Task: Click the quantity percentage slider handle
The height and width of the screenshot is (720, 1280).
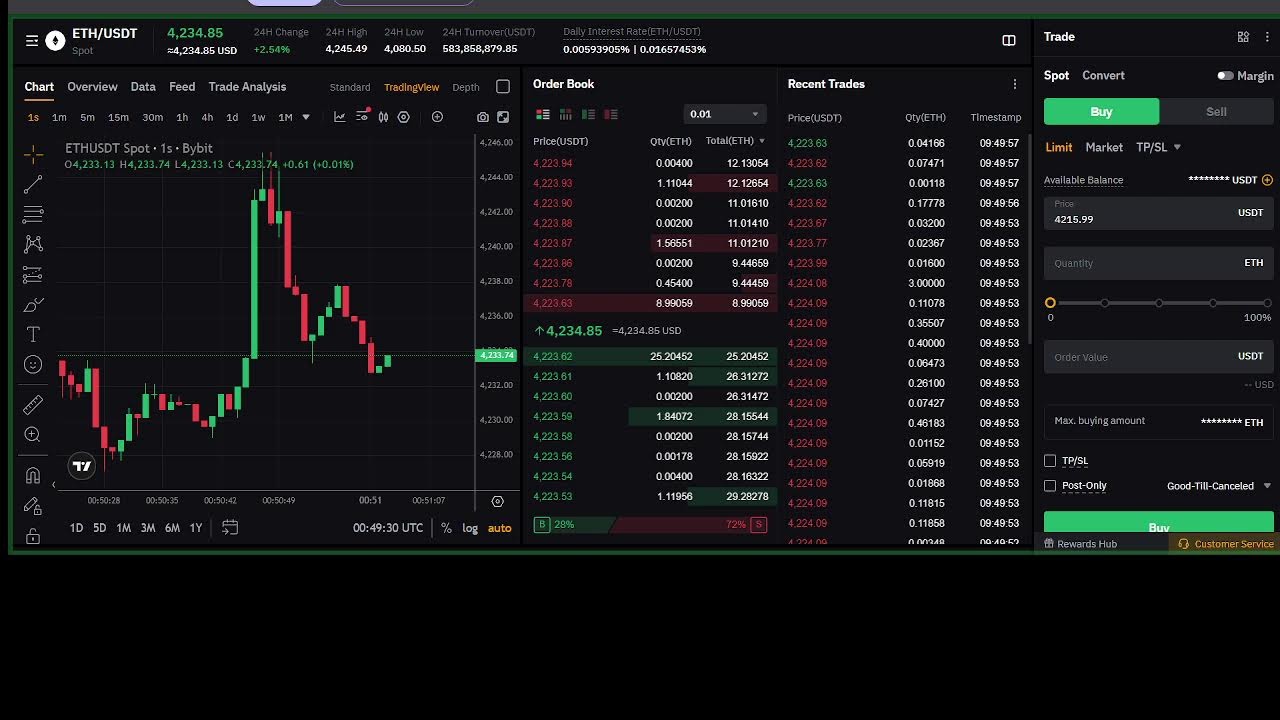Action: point(1050,302)
